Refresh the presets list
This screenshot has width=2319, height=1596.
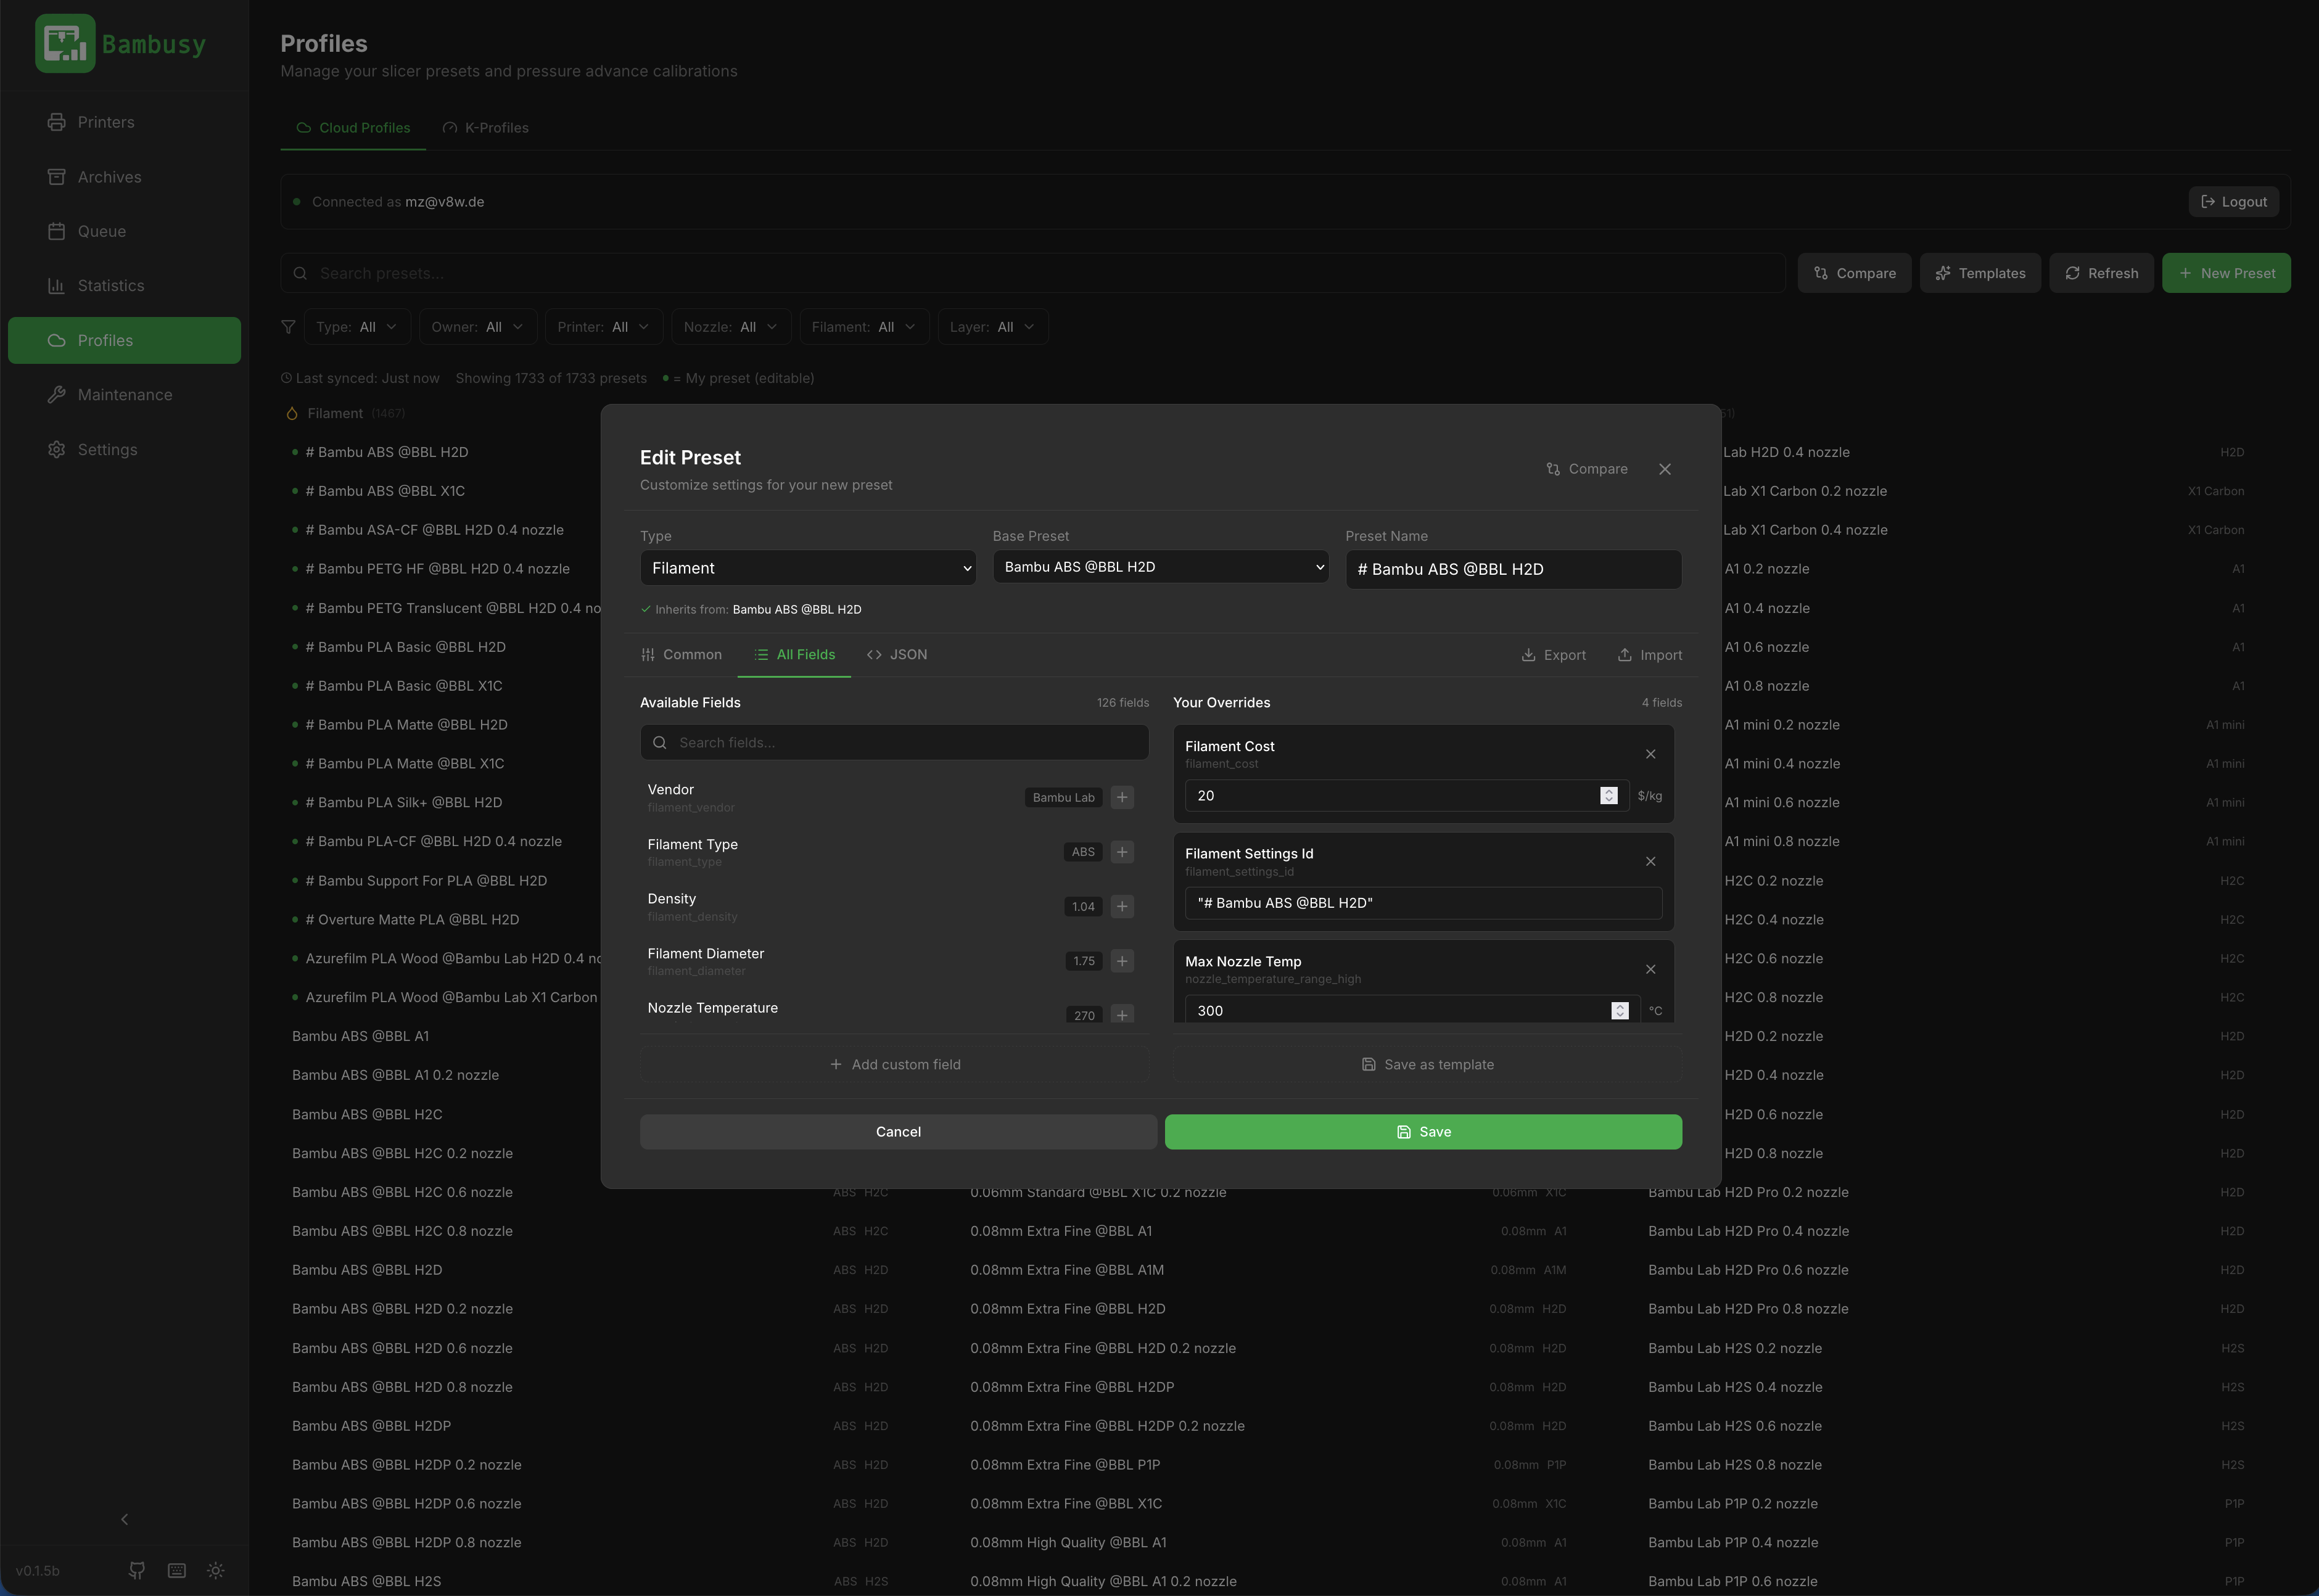pyautogui.click(x=2101, y=273)
